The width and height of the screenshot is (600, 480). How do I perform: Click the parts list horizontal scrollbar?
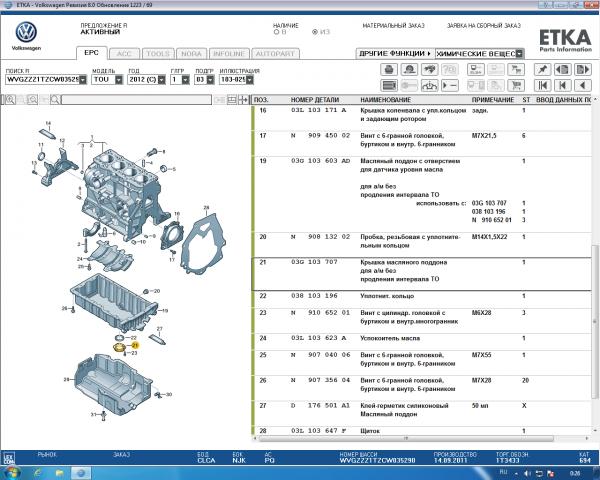pos(406,438)
